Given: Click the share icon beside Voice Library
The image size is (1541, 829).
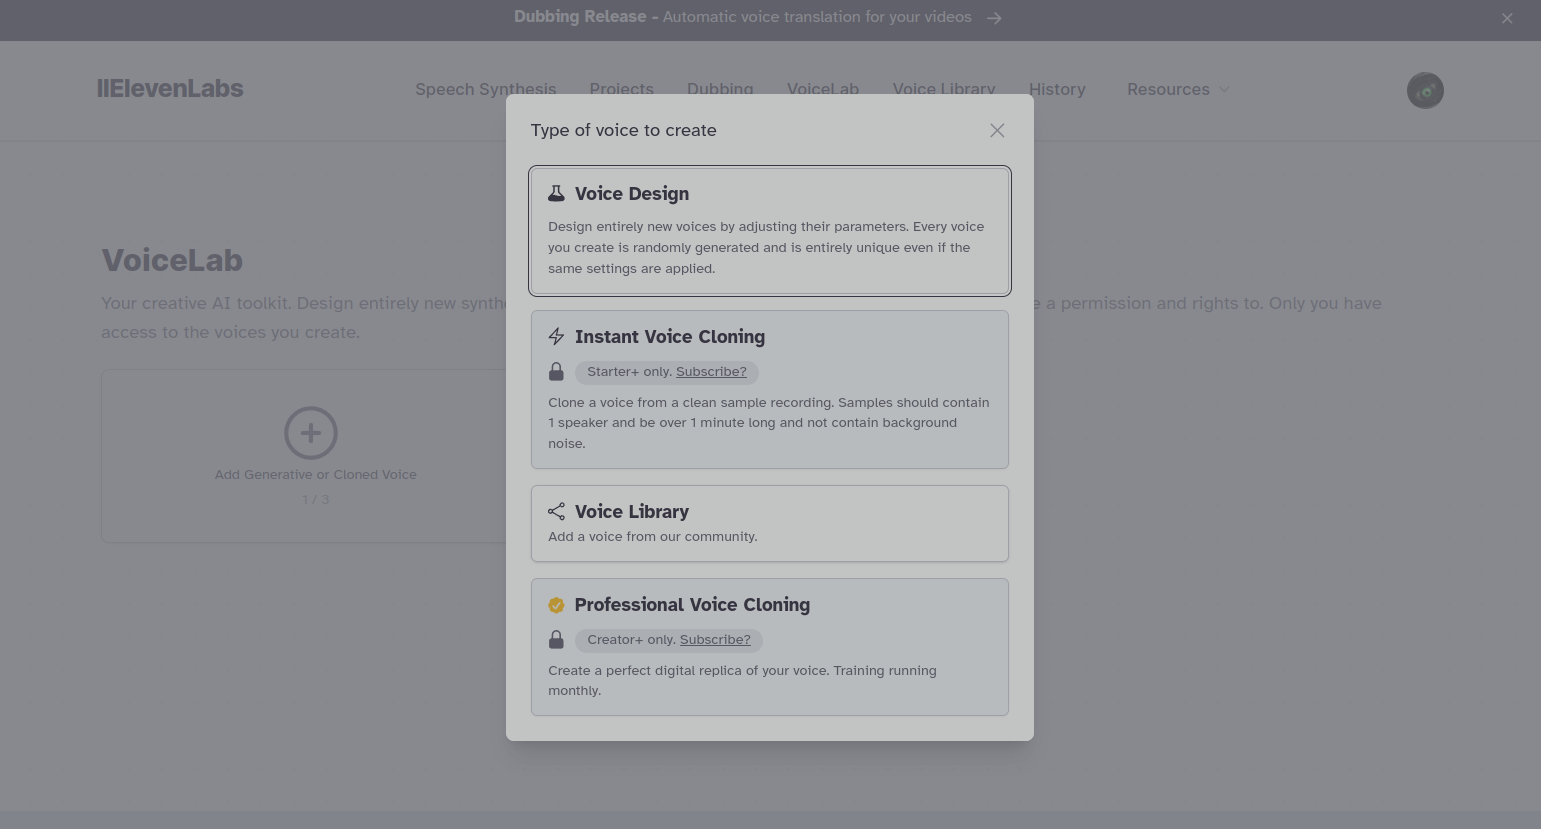Looking at the screenshot, I should point(556,511).
